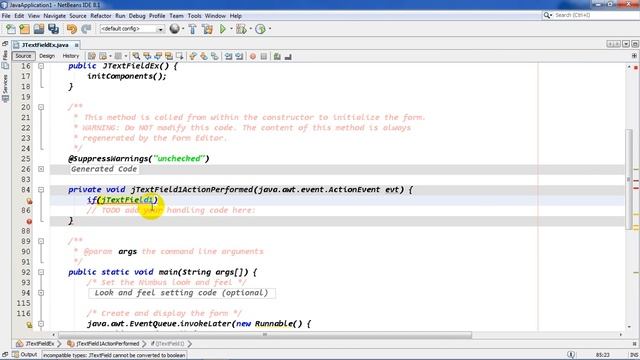The height and width of the screenshot is (360, 640).
Task: Open the Refactor menu
Action: [x=101, y=16]
